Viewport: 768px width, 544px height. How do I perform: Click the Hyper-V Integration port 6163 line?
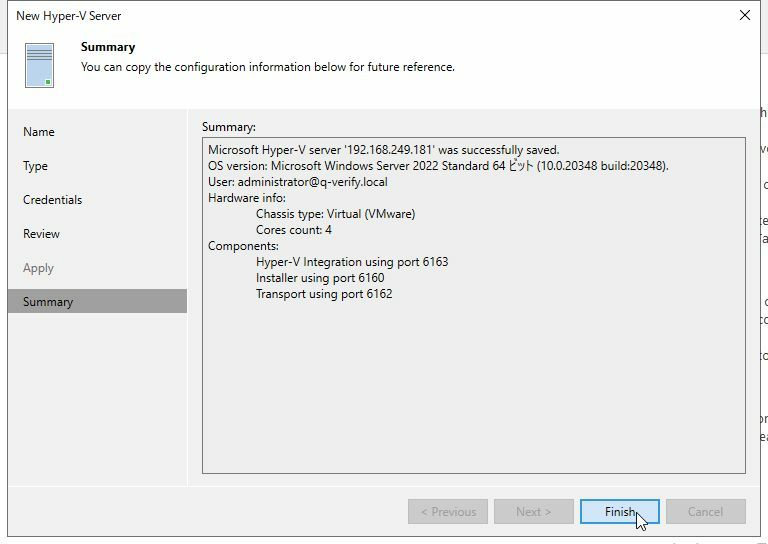352,262
